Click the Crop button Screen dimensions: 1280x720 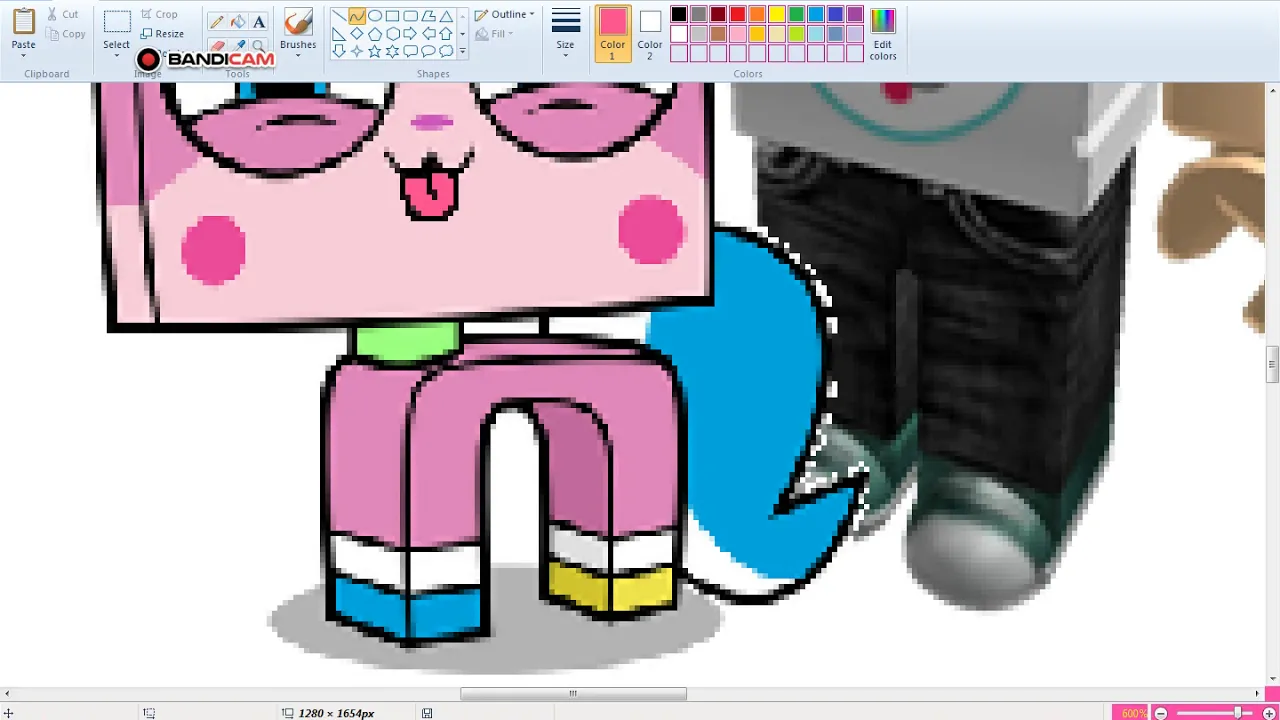coord(159,14)
